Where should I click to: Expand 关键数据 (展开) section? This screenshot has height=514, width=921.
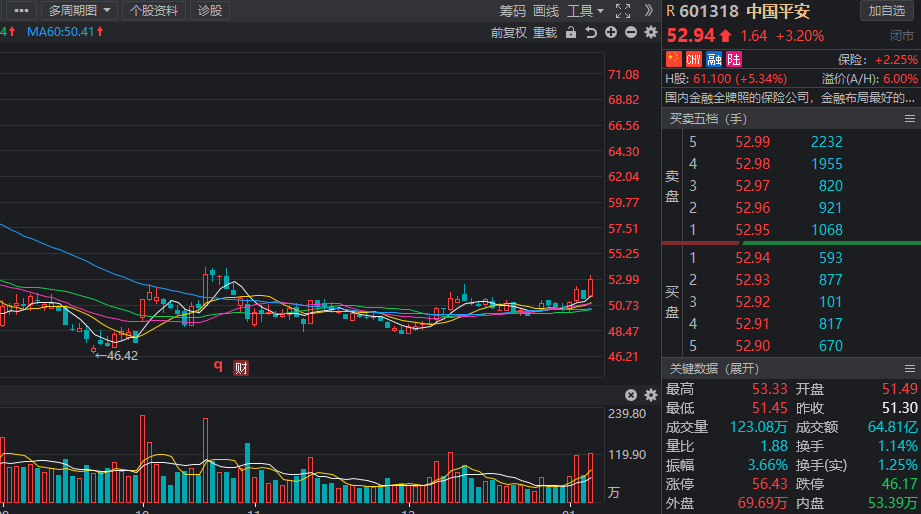(714, 368)
